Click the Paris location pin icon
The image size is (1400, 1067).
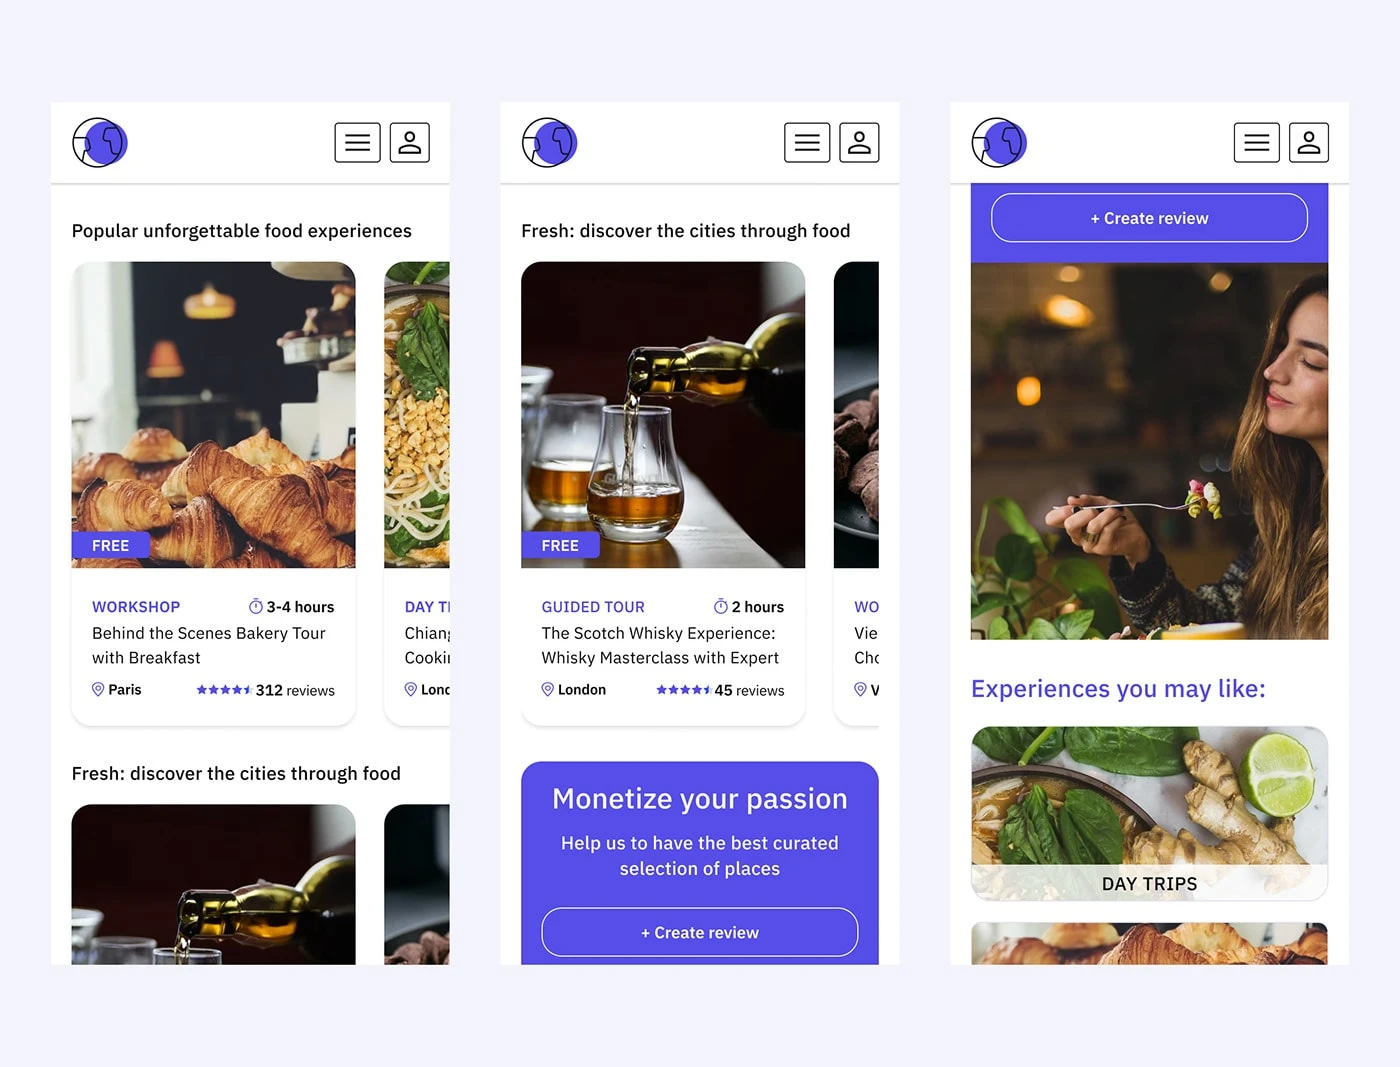tap(98, 690)
